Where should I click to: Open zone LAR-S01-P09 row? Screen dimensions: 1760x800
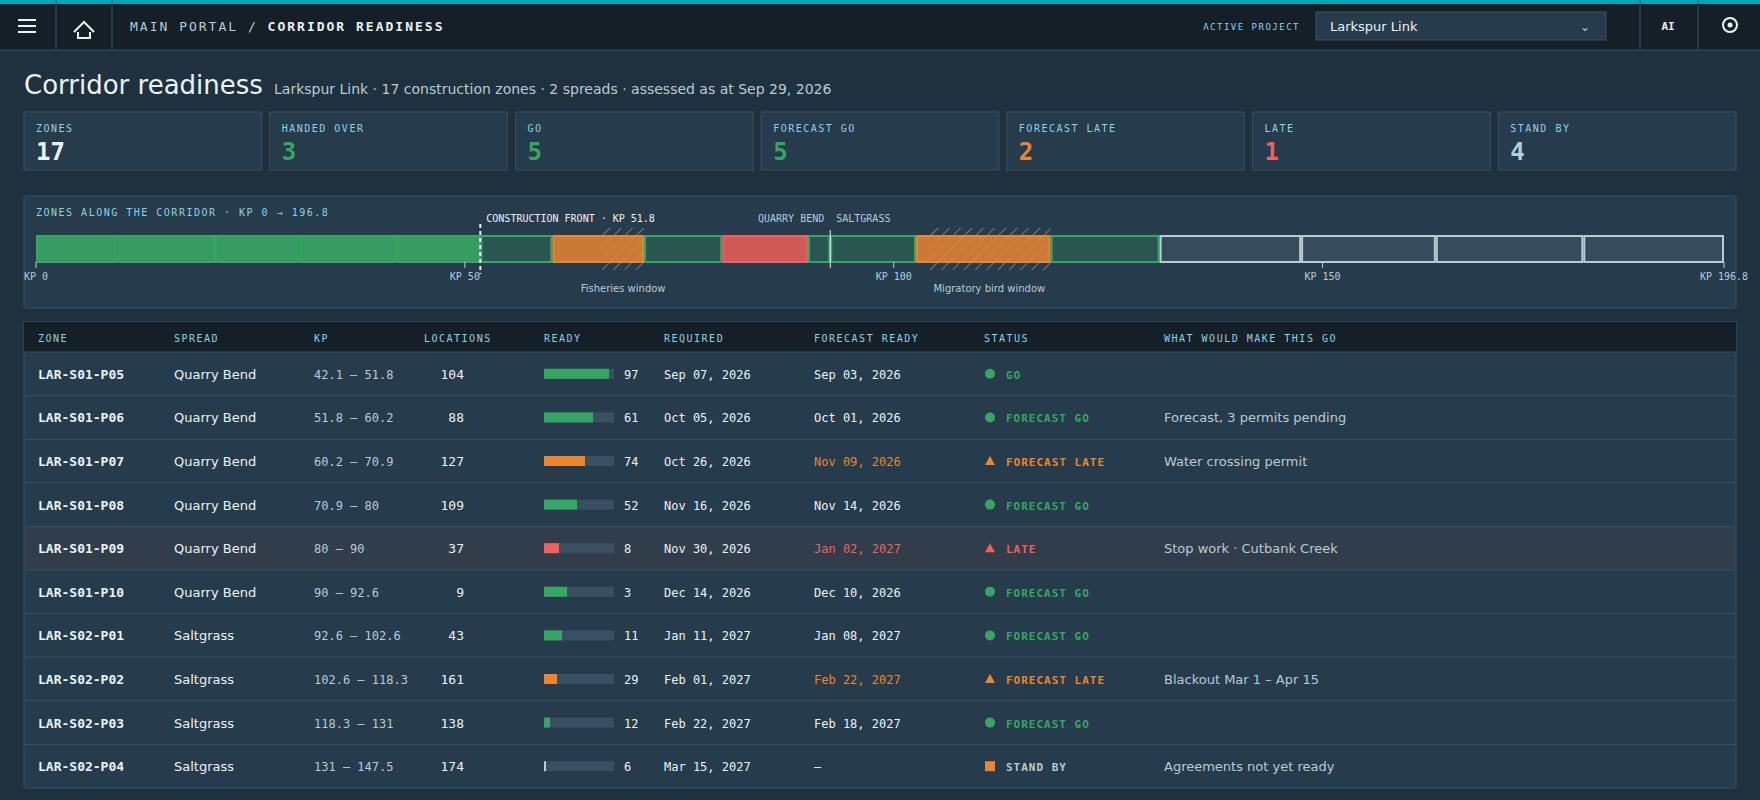pos(880,548)
